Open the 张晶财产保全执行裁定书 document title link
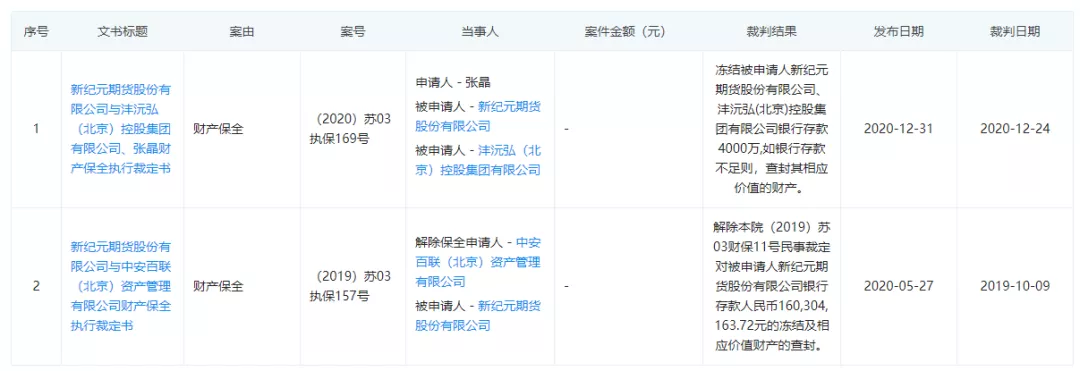This screenshot has width=1080, height=371. coord(121,129)
